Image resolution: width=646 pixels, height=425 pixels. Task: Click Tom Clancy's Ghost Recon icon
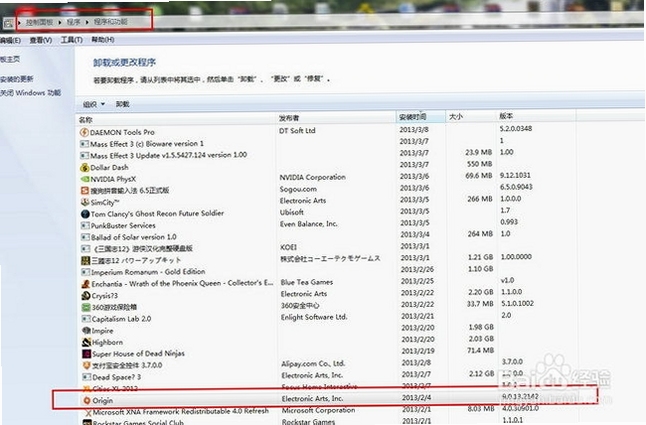(85, 214)
